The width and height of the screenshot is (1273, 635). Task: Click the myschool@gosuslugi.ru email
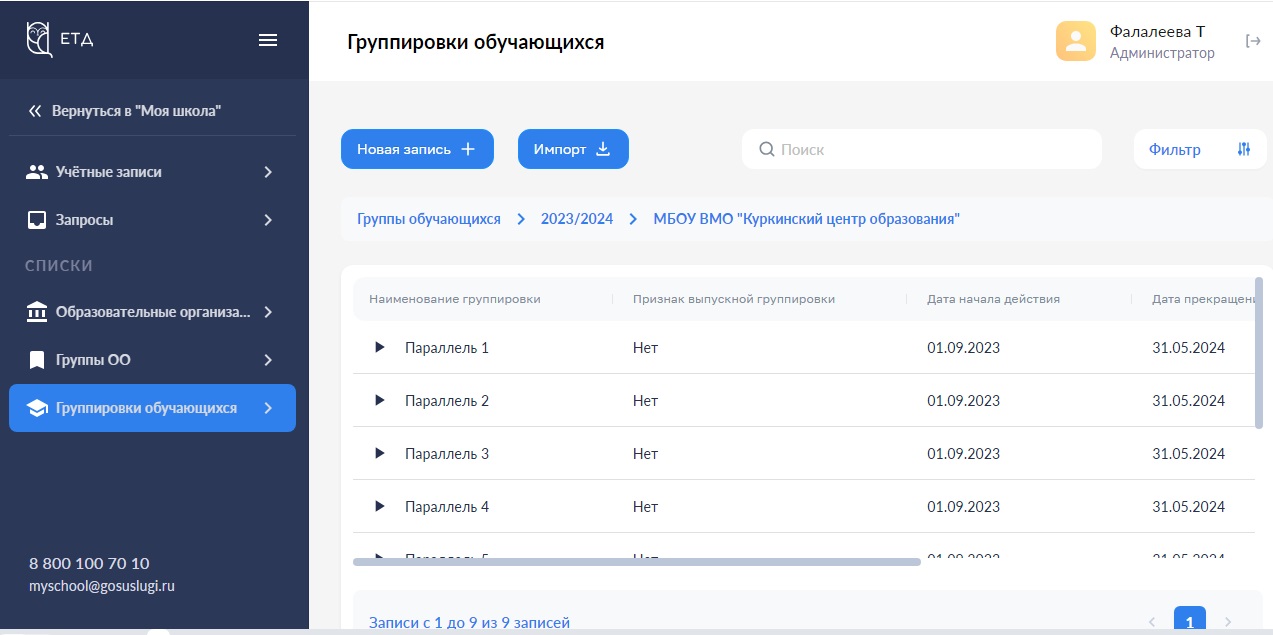[102, 586]
